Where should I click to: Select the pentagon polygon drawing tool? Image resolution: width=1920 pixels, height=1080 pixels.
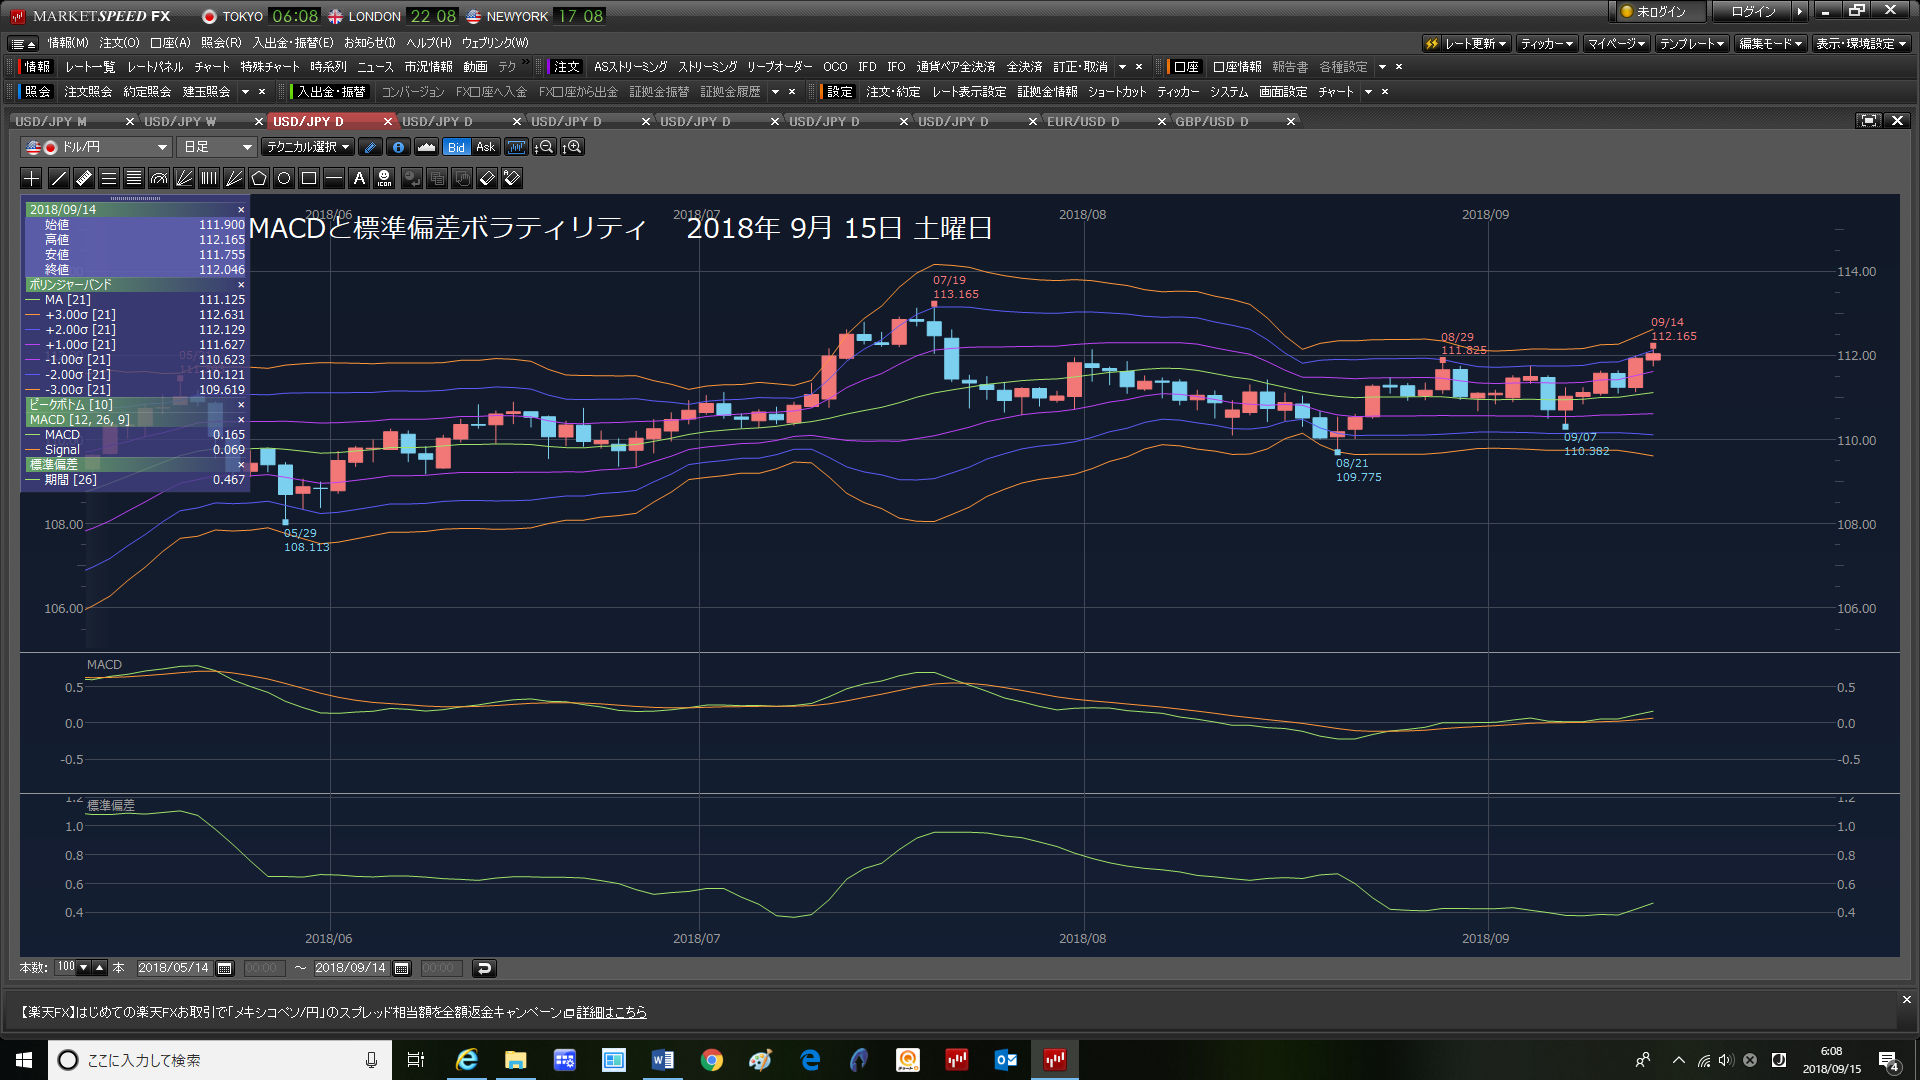click(258, 178)
